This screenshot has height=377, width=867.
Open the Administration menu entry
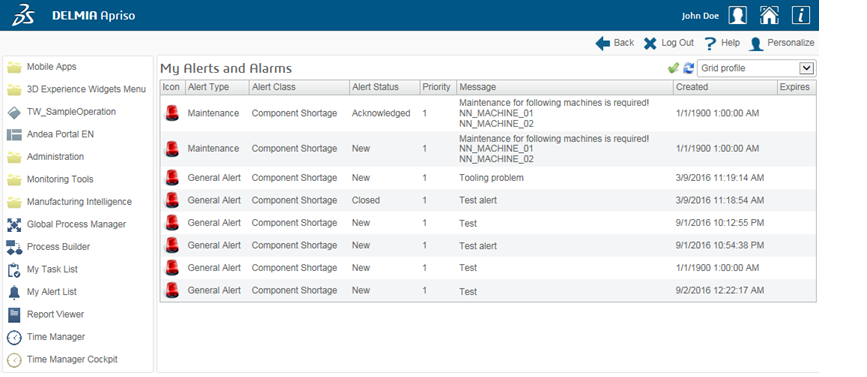coord(55,157)
